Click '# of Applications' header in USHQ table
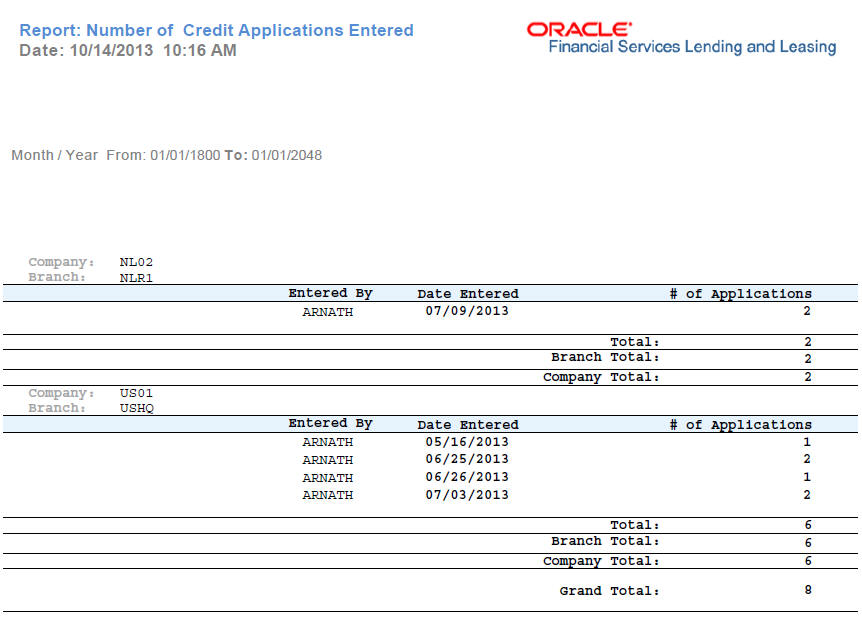Screen dimensions: 862x635 coord(741,424)
